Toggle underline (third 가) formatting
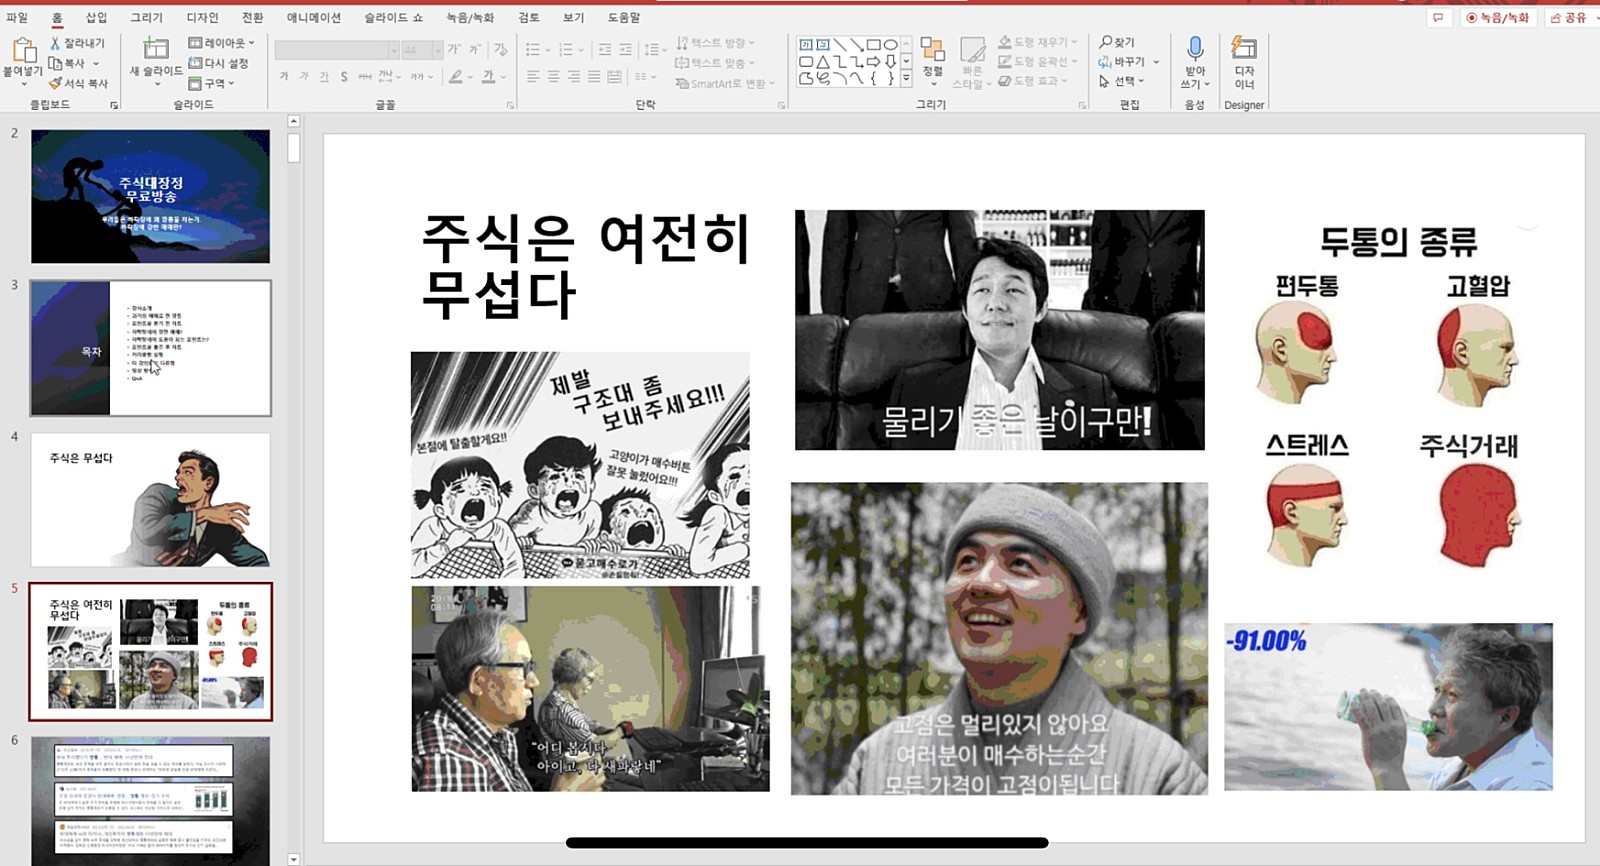The image size is (1600, 866). [x=324, y=77]
